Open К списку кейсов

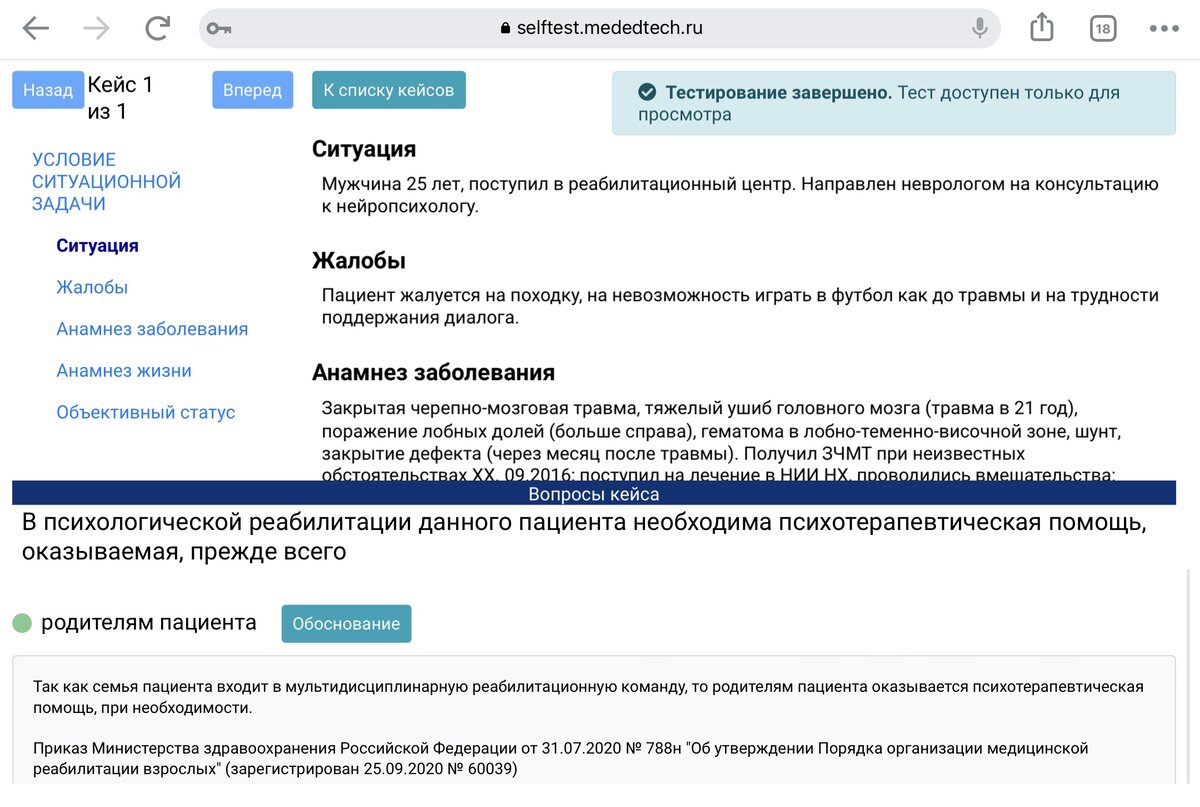tap(389, 90)
